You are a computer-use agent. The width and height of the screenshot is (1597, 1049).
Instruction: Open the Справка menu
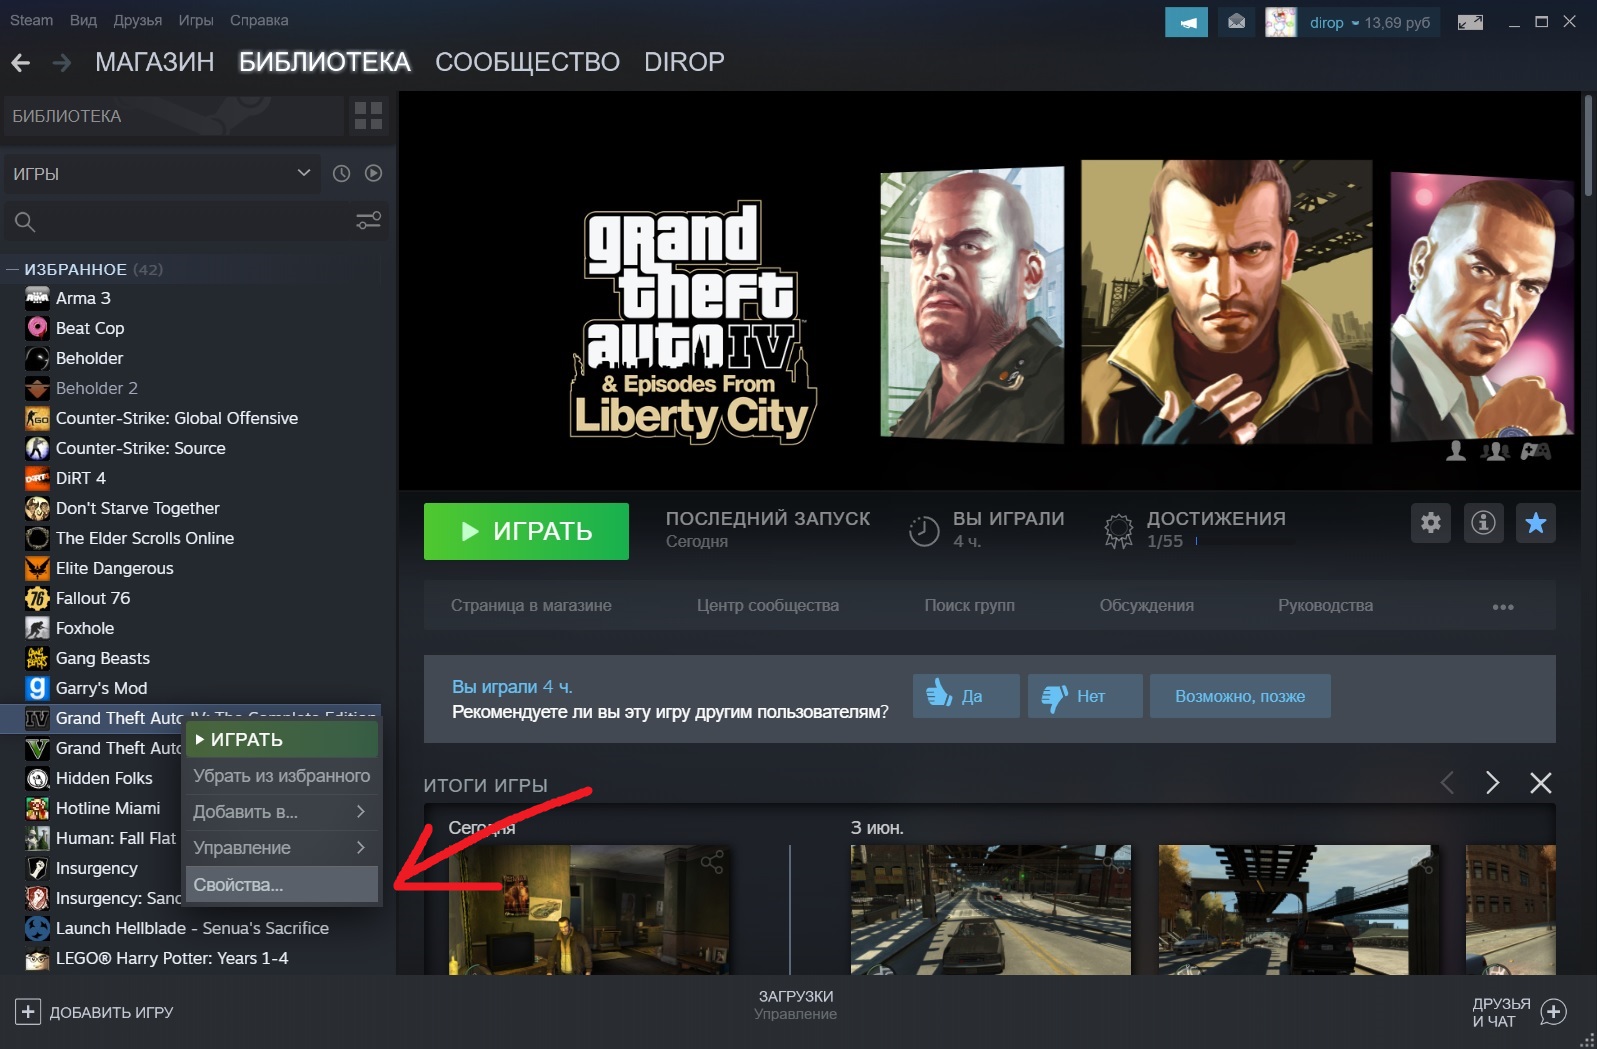[x=259, y=20]
